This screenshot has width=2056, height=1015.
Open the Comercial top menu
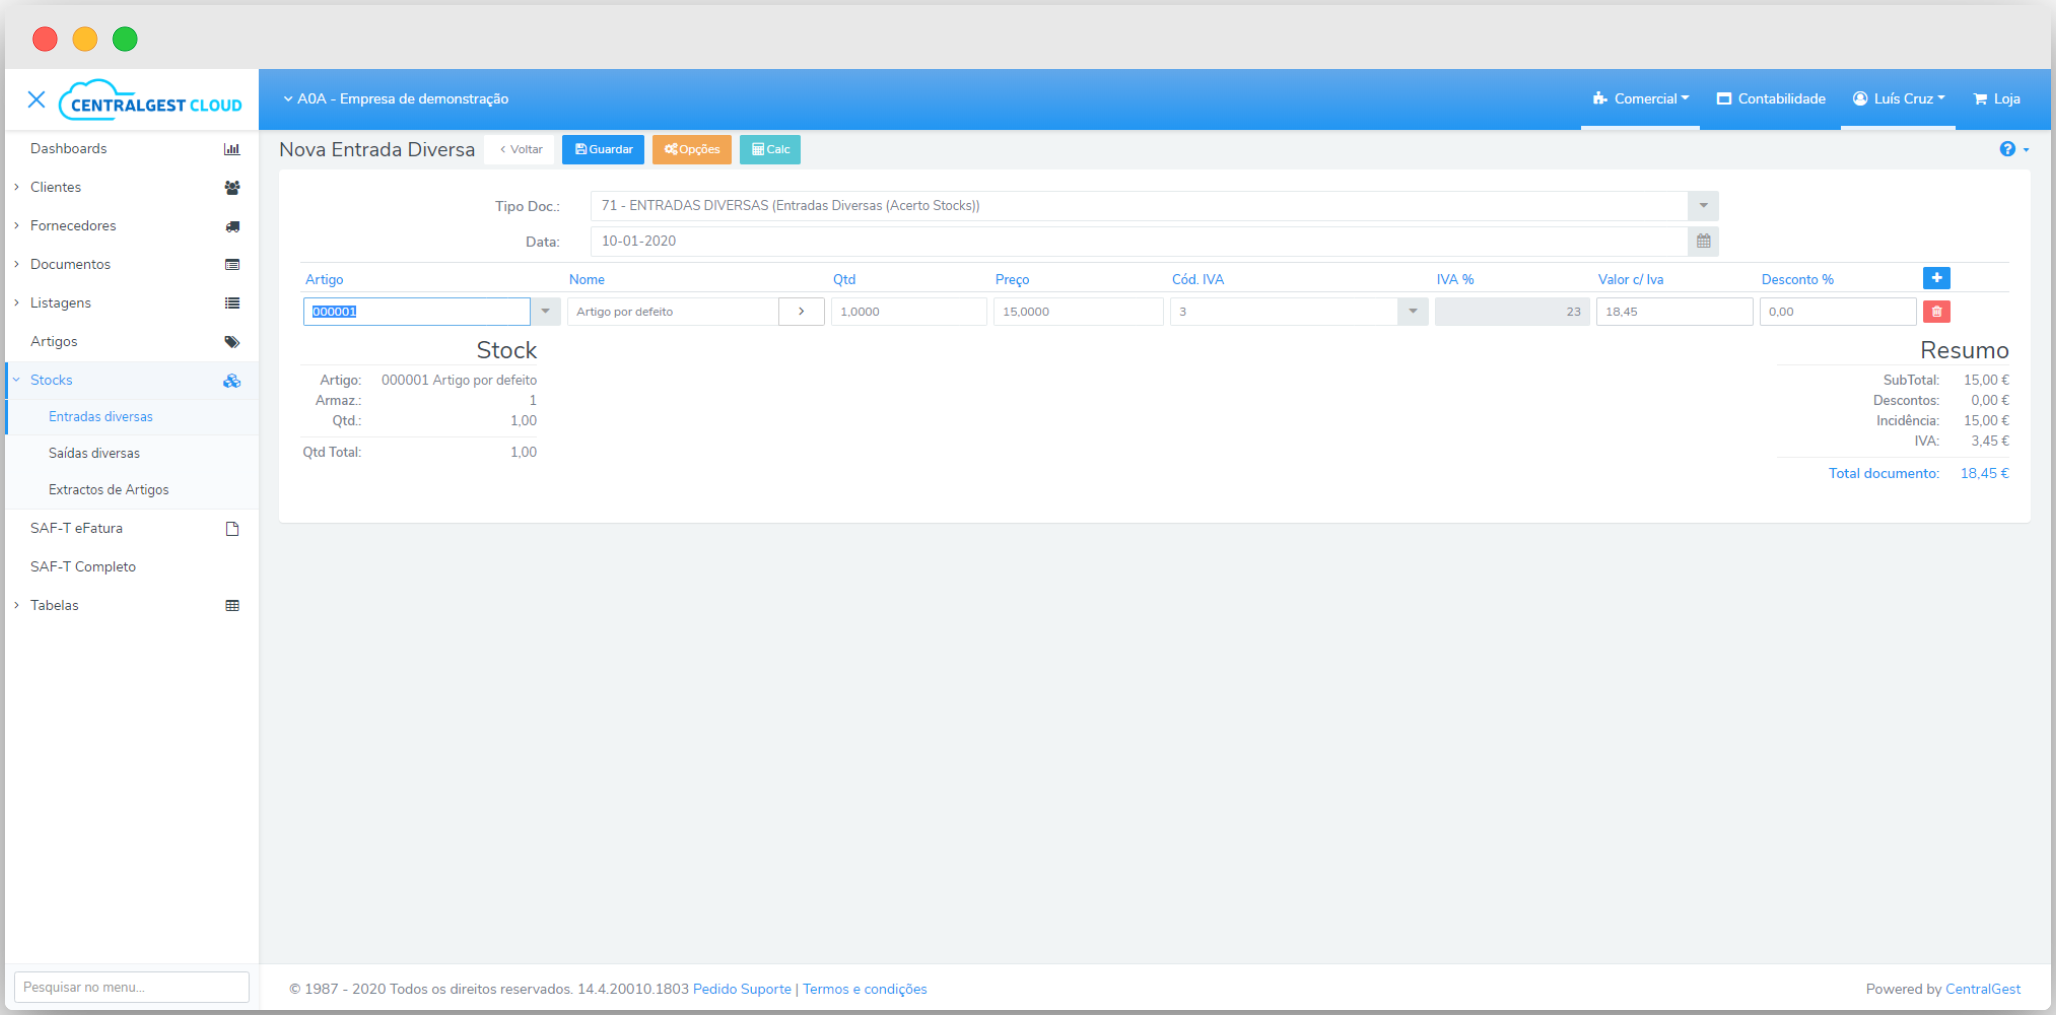pos(1640,99)
